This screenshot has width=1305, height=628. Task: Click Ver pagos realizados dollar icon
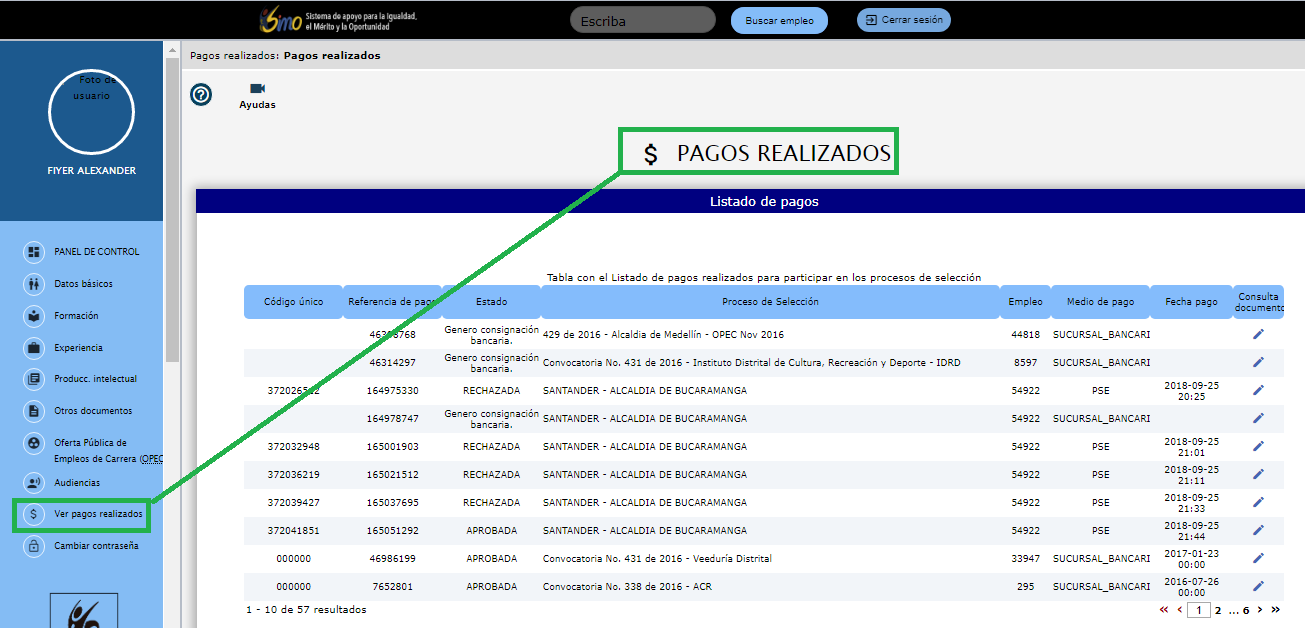click(34, 515)
